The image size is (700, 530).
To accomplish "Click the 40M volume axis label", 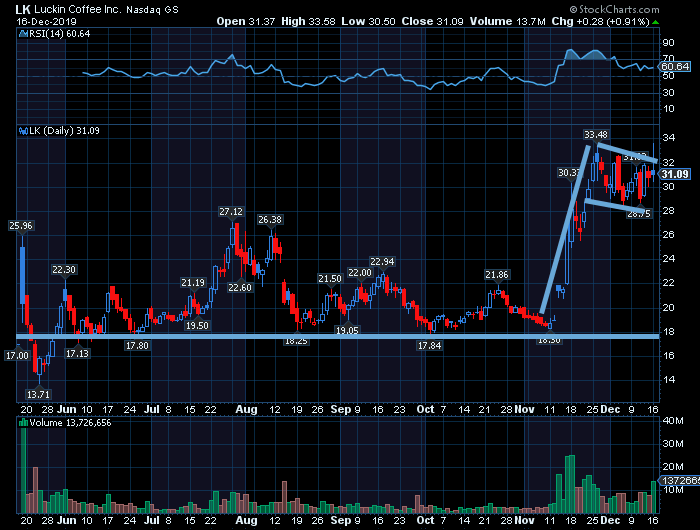I will tap(673, 421).
